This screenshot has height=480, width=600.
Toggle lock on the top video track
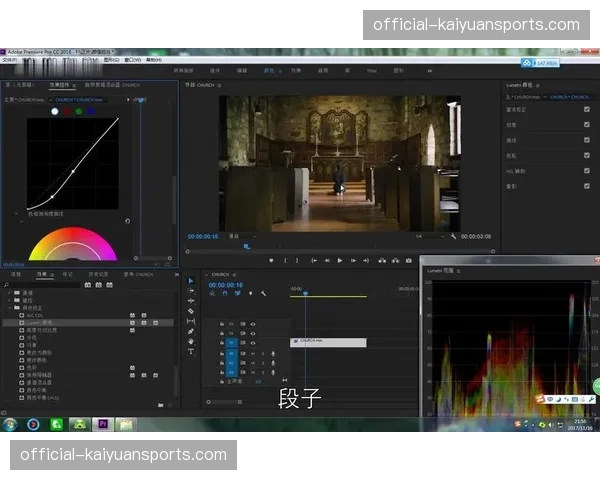222,324
